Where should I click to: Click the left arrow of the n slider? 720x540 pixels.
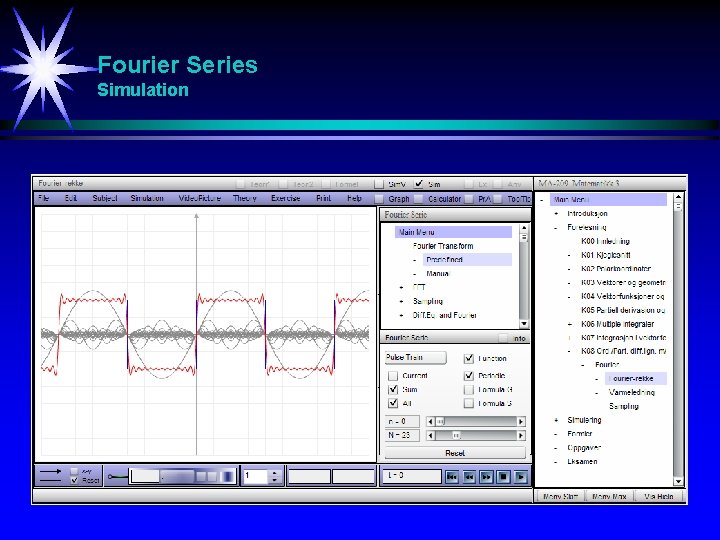pos(430,421)
